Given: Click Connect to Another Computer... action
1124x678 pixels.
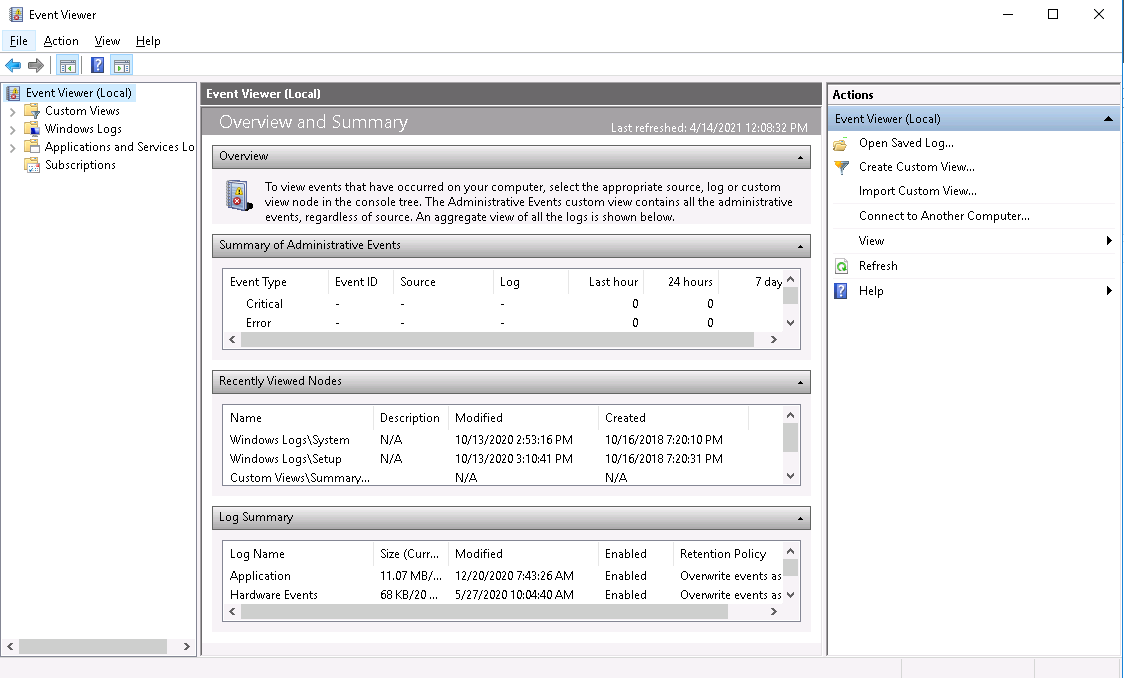Looking at the screenshot, I should point(944,216).
